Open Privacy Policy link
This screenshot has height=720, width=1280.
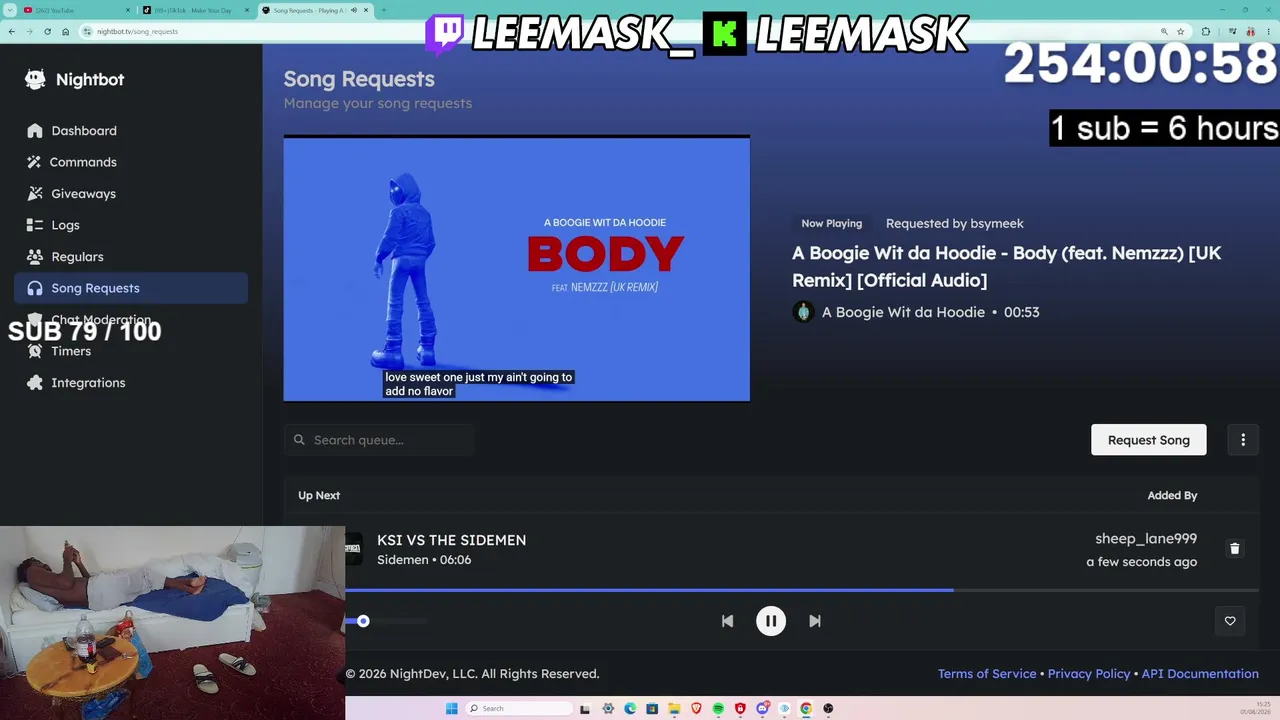(x=1089, y=674)
